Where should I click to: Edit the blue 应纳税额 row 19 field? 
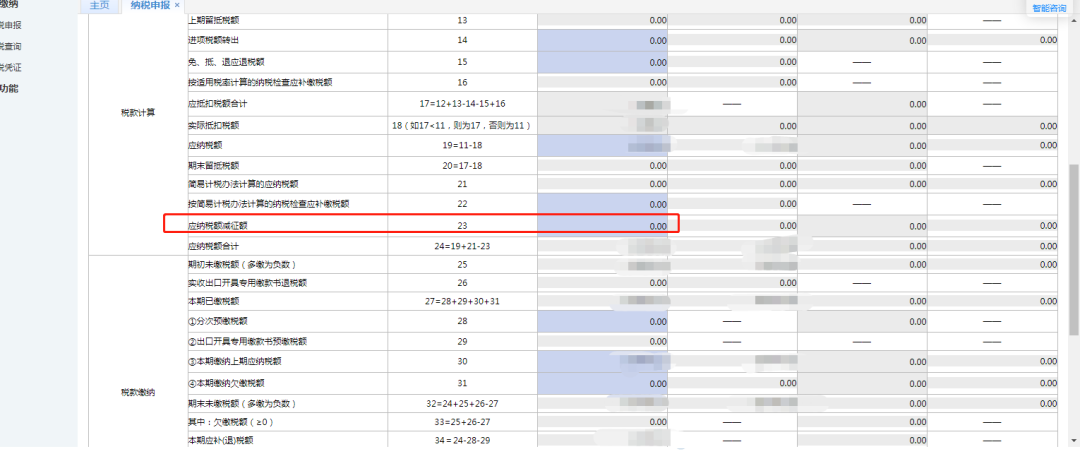602,145
